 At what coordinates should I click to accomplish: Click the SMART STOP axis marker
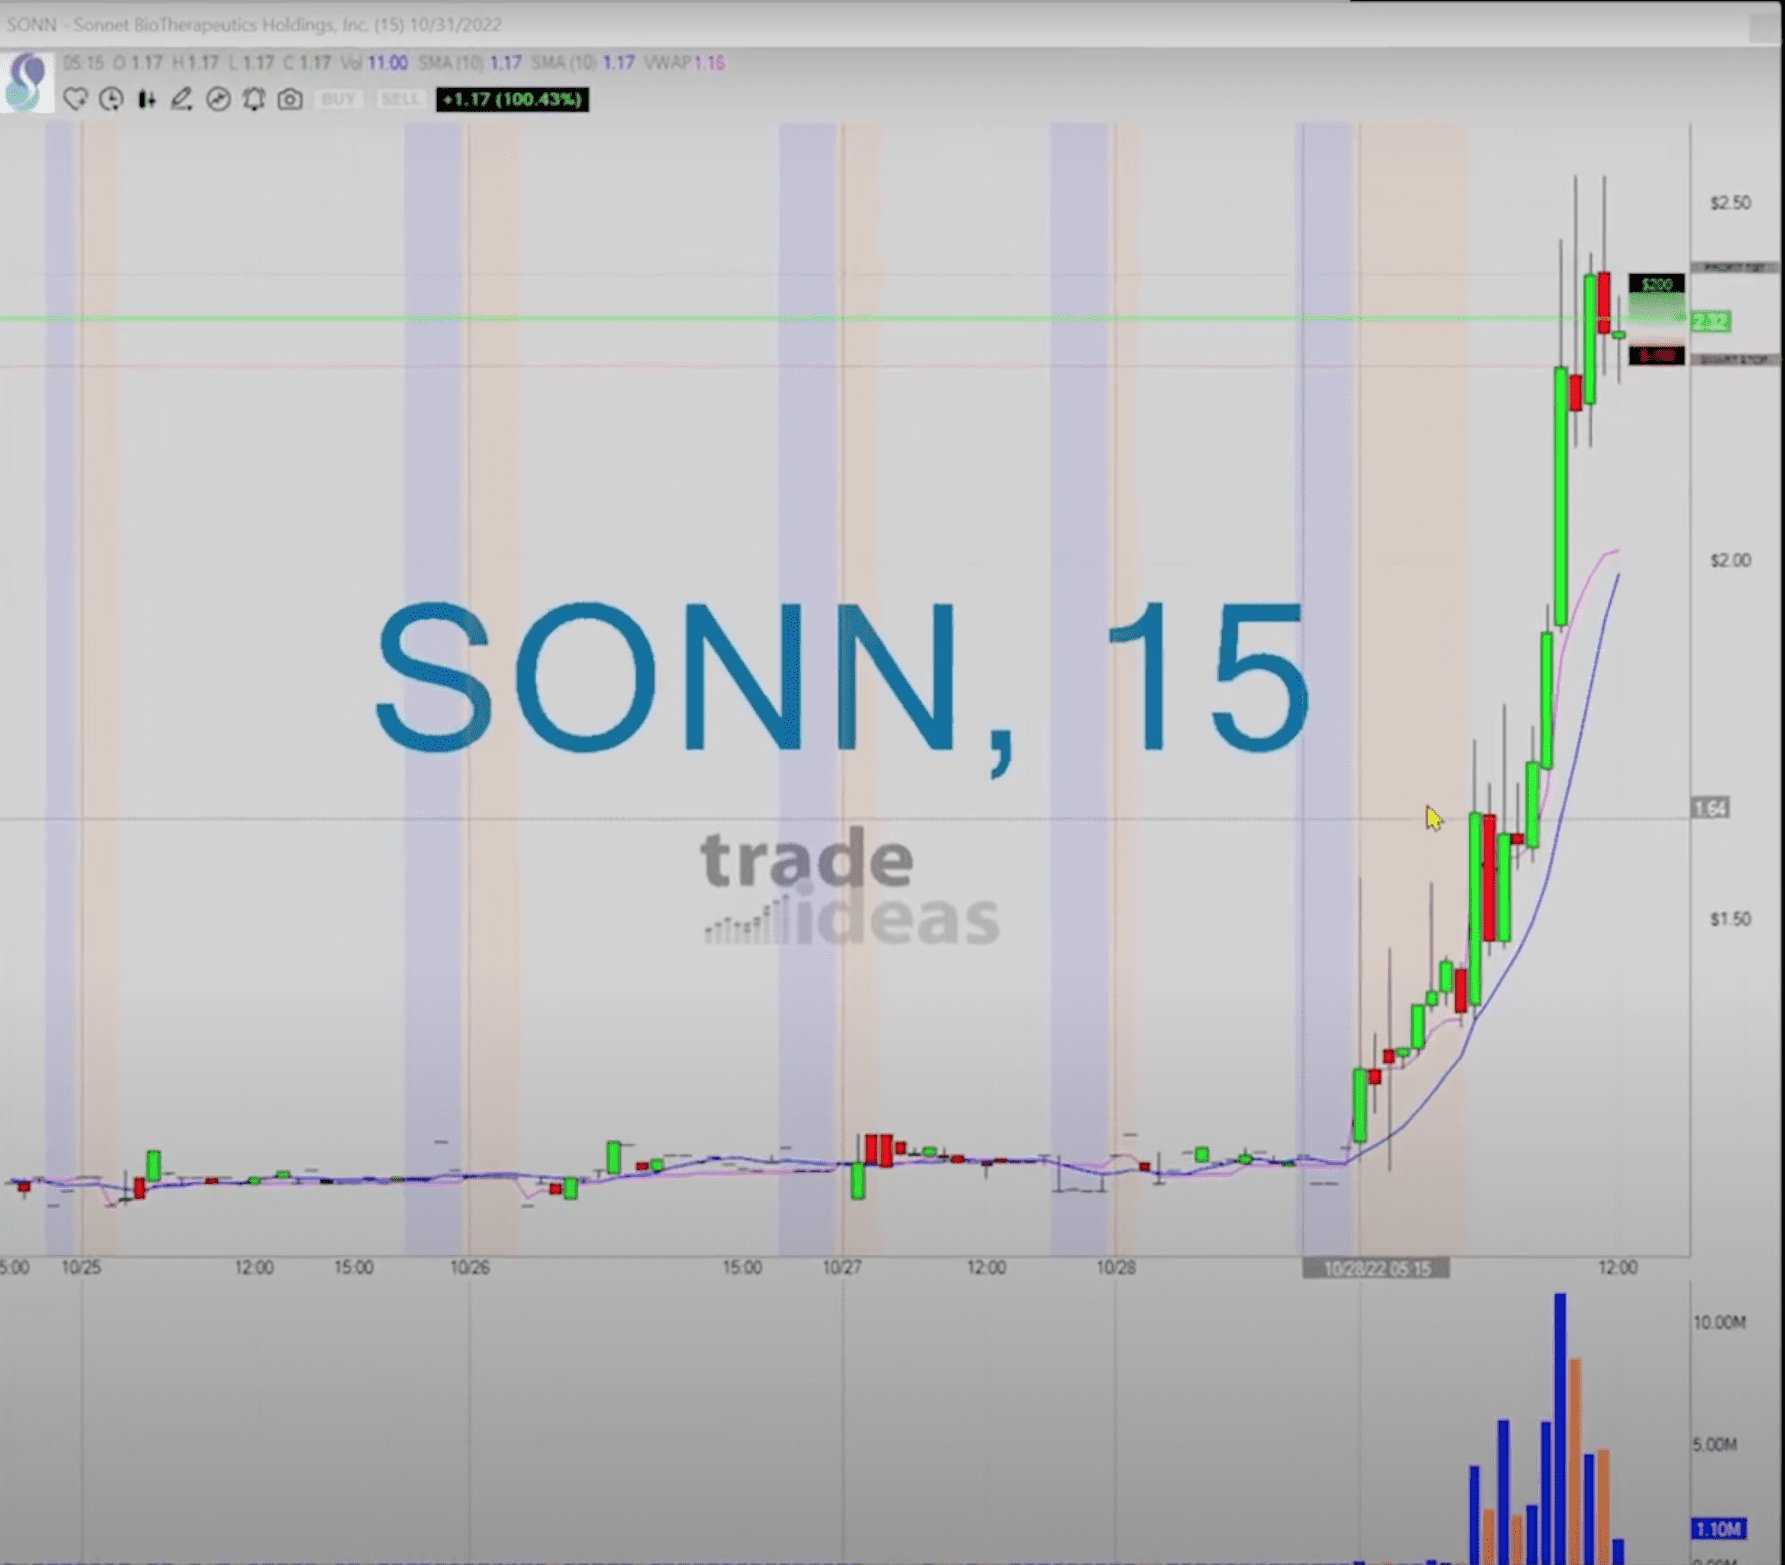pos(1734,359)
